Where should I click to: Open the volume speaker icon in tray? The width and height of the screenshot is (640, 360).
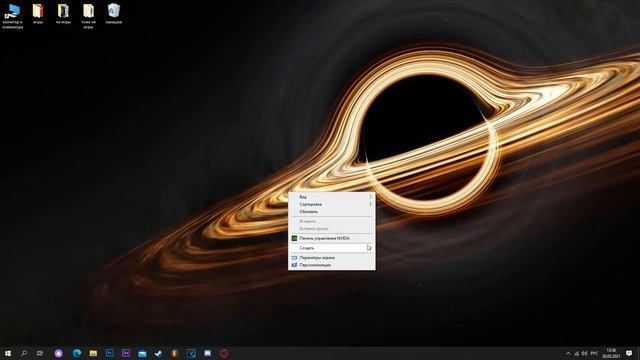[584, 353]
